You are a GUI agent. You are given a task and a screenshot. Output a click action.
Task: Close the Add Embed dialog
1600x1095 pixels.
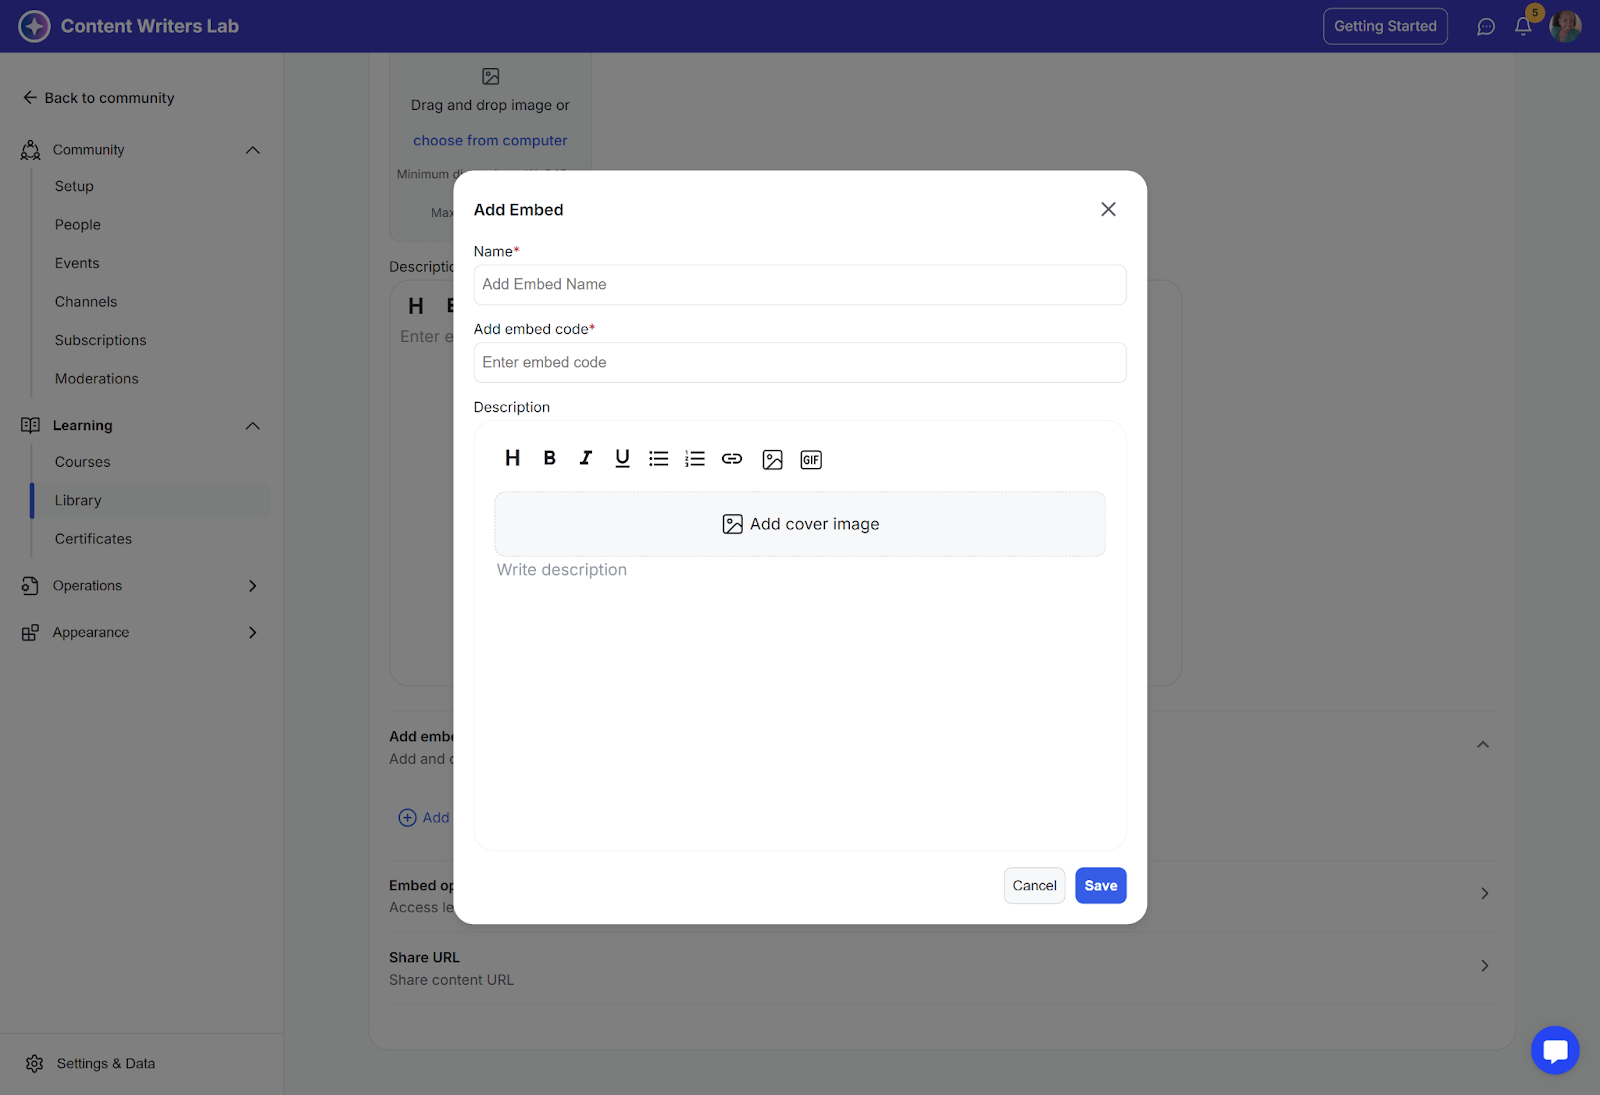[1108, 209]
